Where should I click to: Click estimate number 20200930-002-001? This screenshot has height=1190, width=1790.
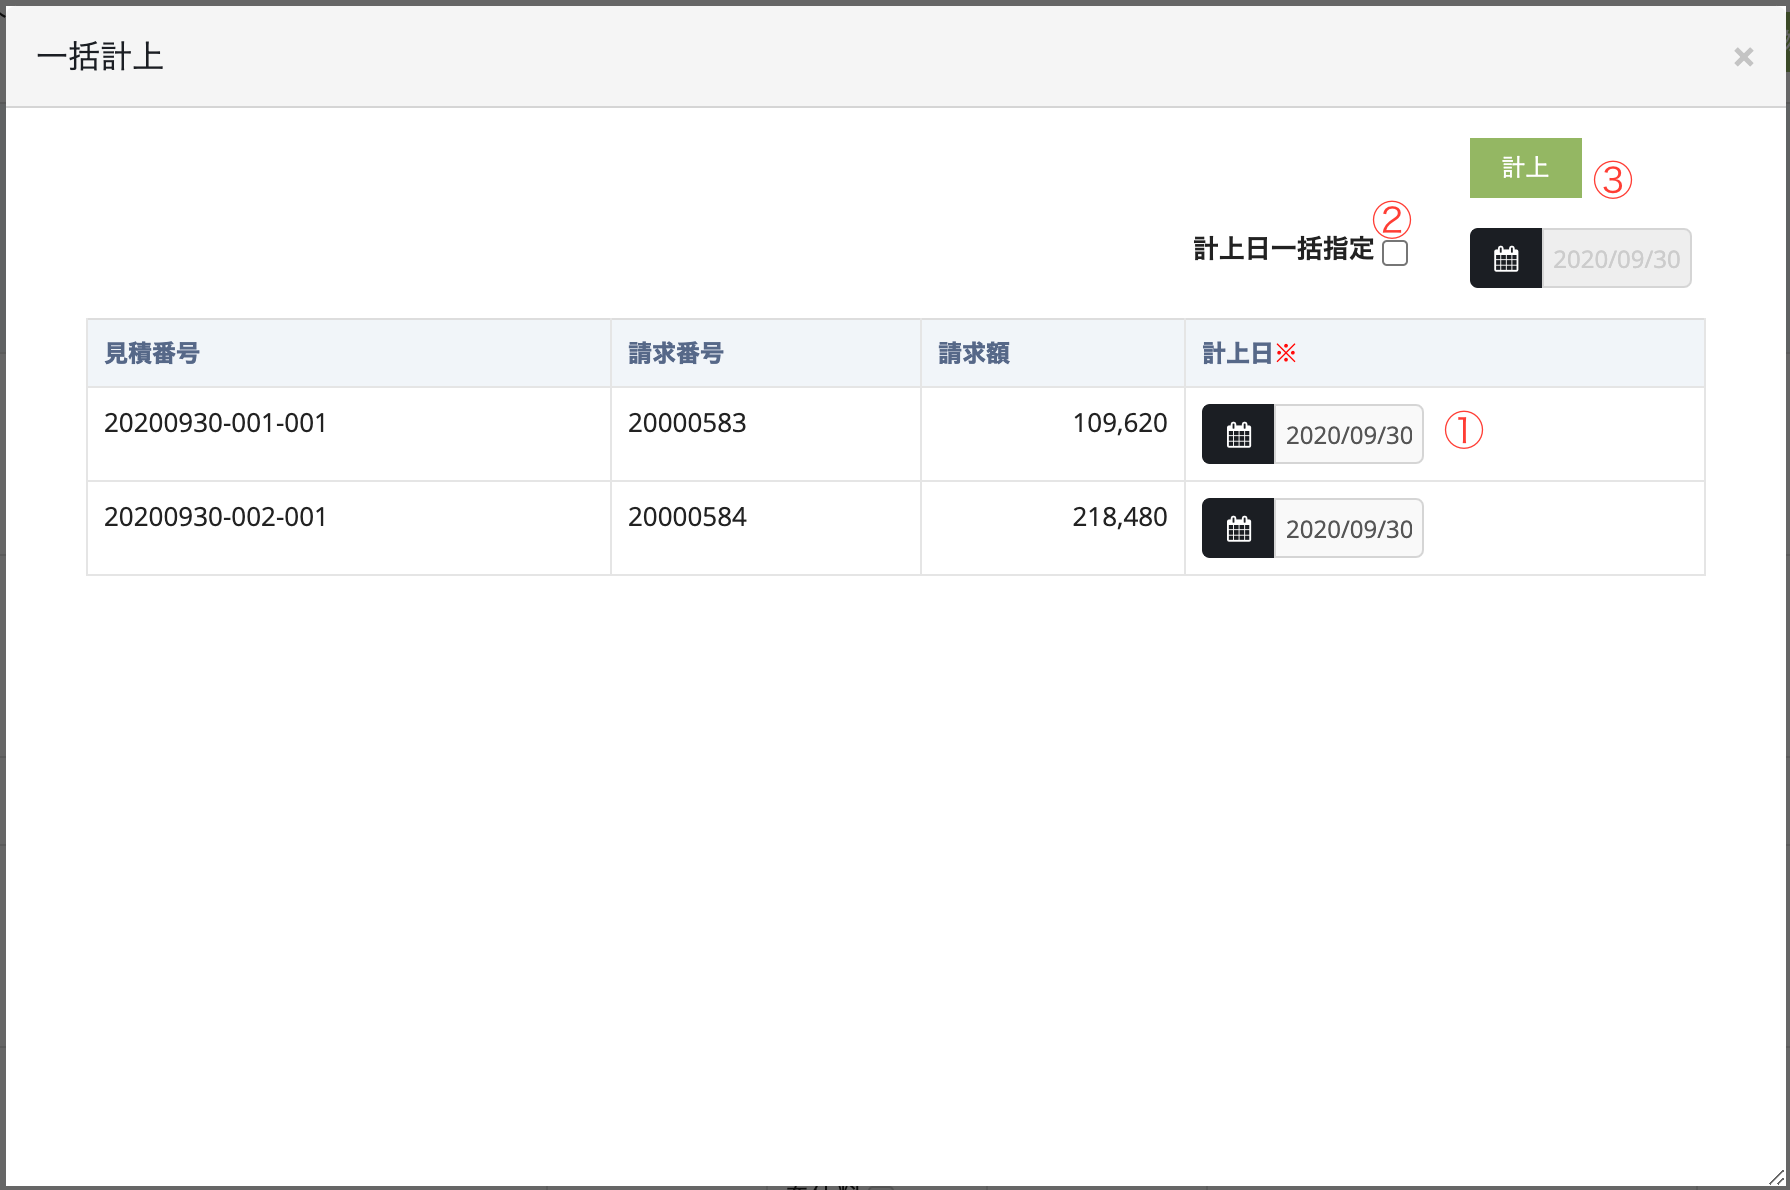216,518
